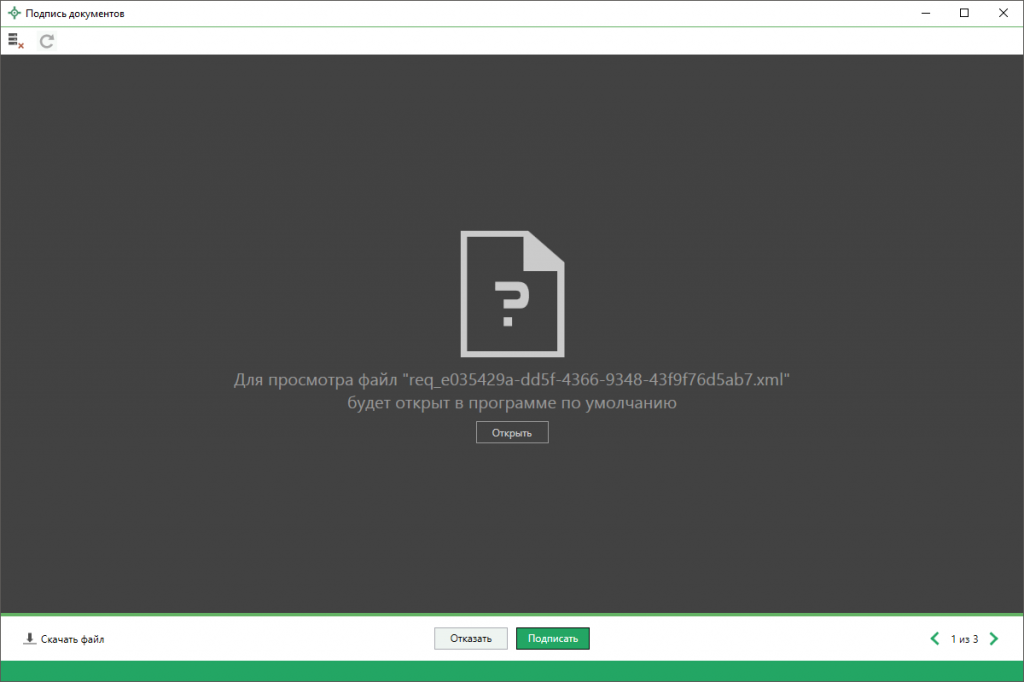1024x682 pixels.
Task: Click the Скачать файл link
Action: [72, 639]
